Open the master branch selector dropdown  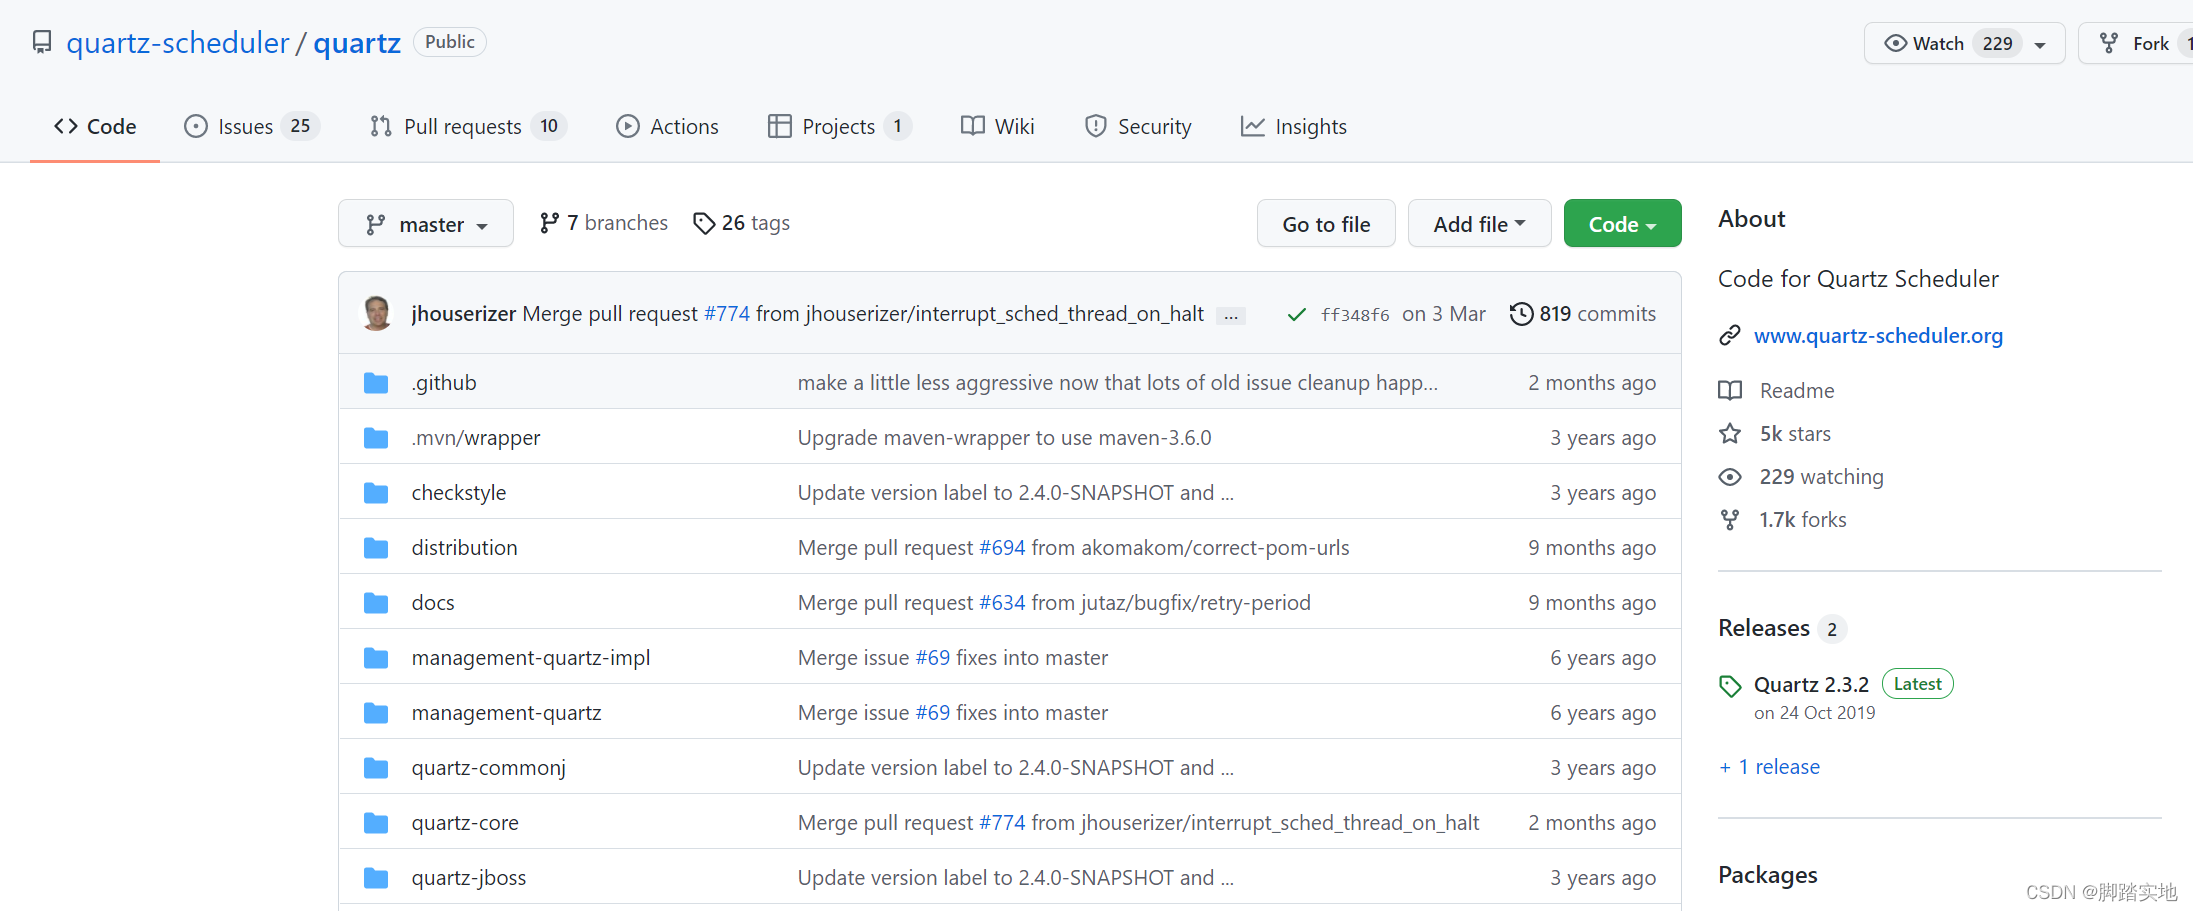click(426, 224)
